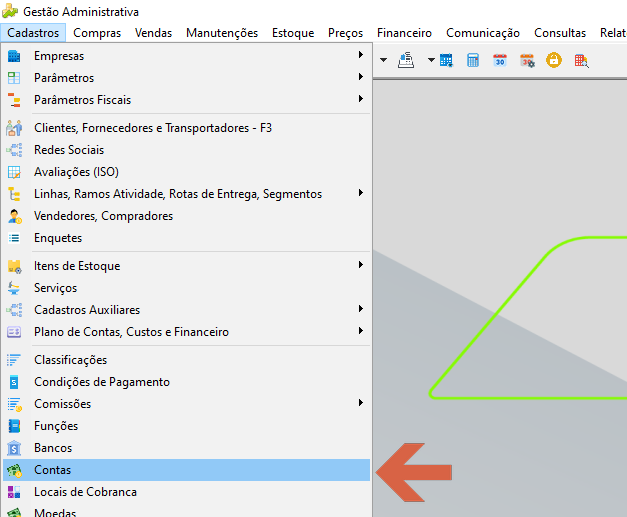This screenshot has width=627, height=517.
Task: Expand the Parâmetros submenu arrow
Action: [x=361, y=76]
